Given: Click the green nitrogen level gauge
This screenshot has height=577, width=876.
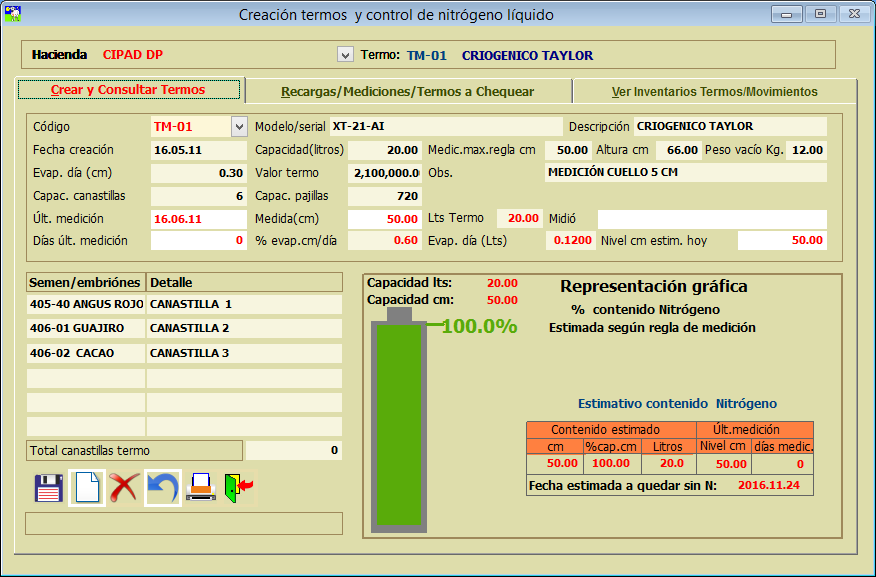Looking at the screenshot, I should [399, 425].
